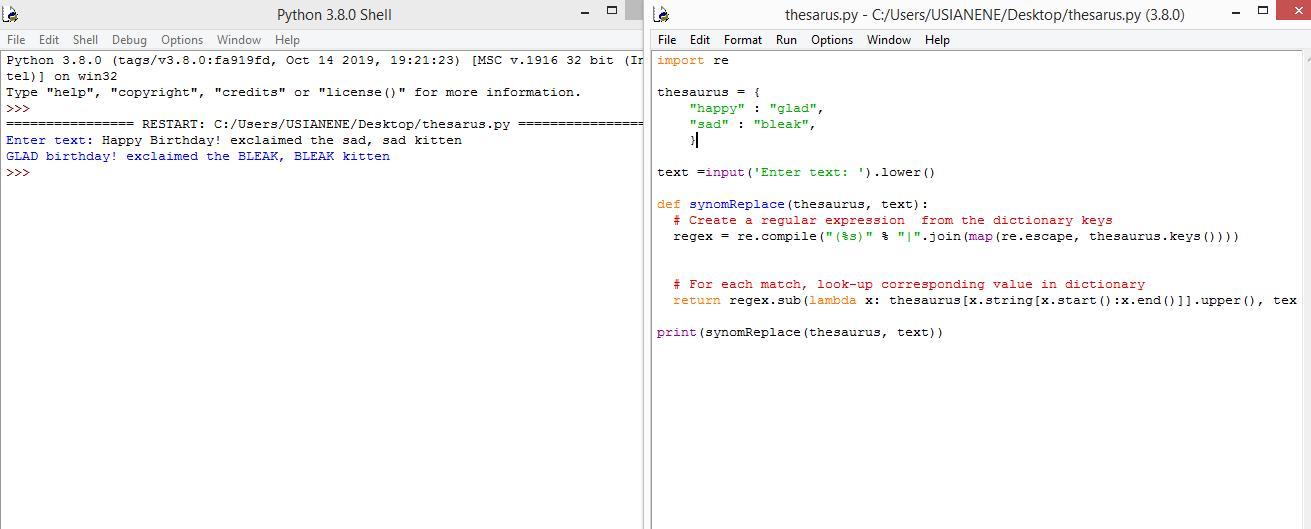The width and height of the screenshot is (1311, 529).
Task: Click the IDLE icon in Python Shell title bar
Action: point(11,14)
